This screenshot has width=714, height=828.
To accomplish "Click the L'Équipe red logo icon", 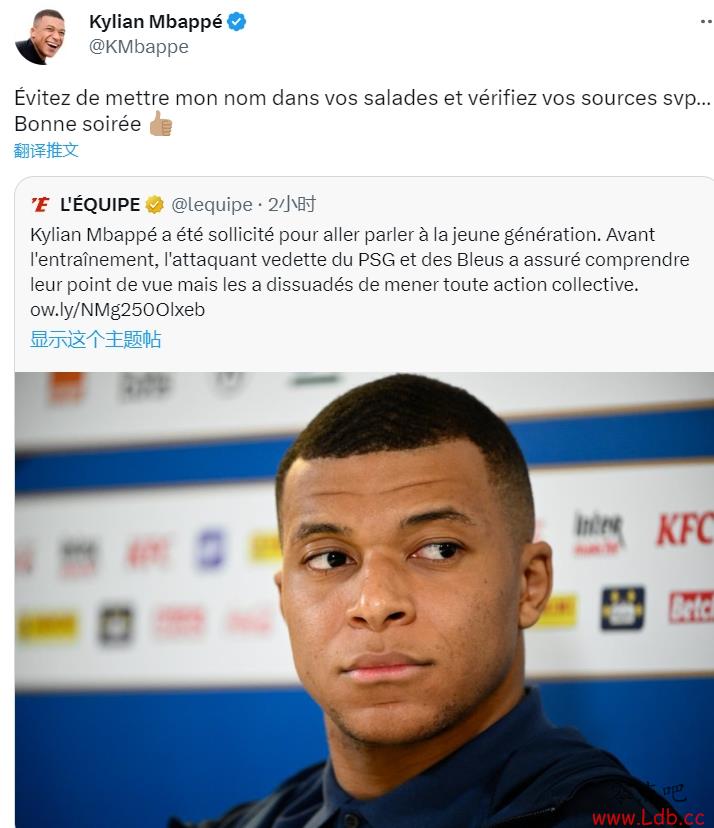I will click(41, 204).
